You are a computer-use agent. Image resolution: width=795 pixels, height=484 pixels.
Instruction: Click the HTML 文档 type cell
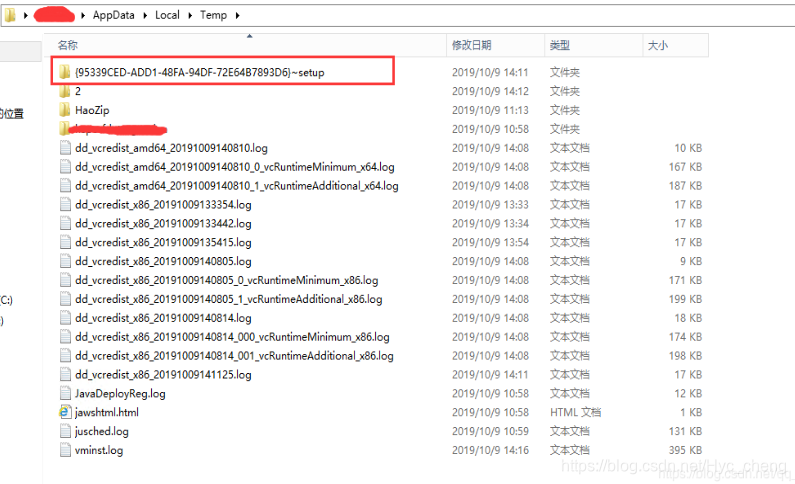[x=575, y=413]
